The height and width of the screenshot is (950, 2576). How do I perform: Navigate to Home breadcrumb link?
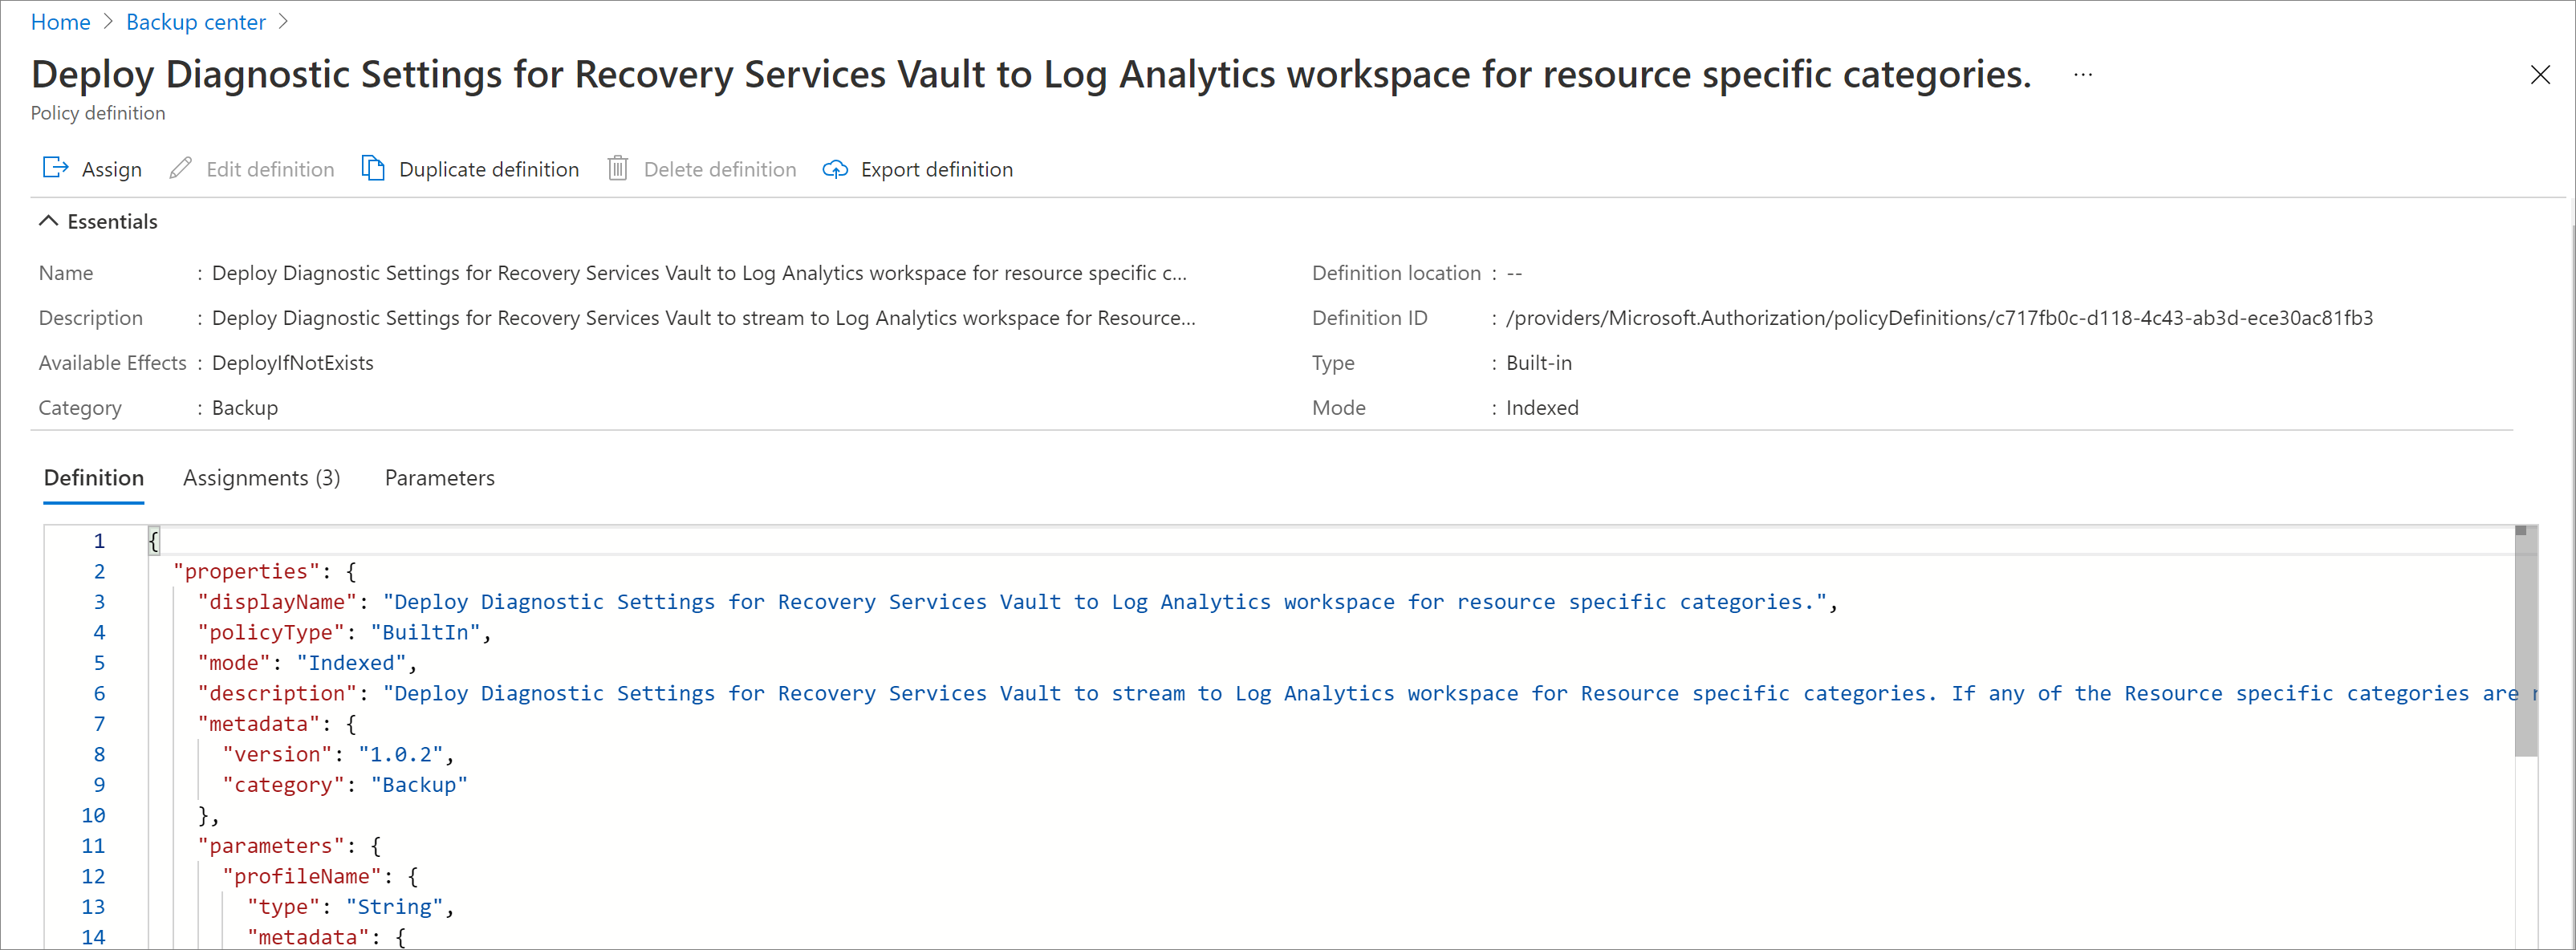click(x=59, y=23)
